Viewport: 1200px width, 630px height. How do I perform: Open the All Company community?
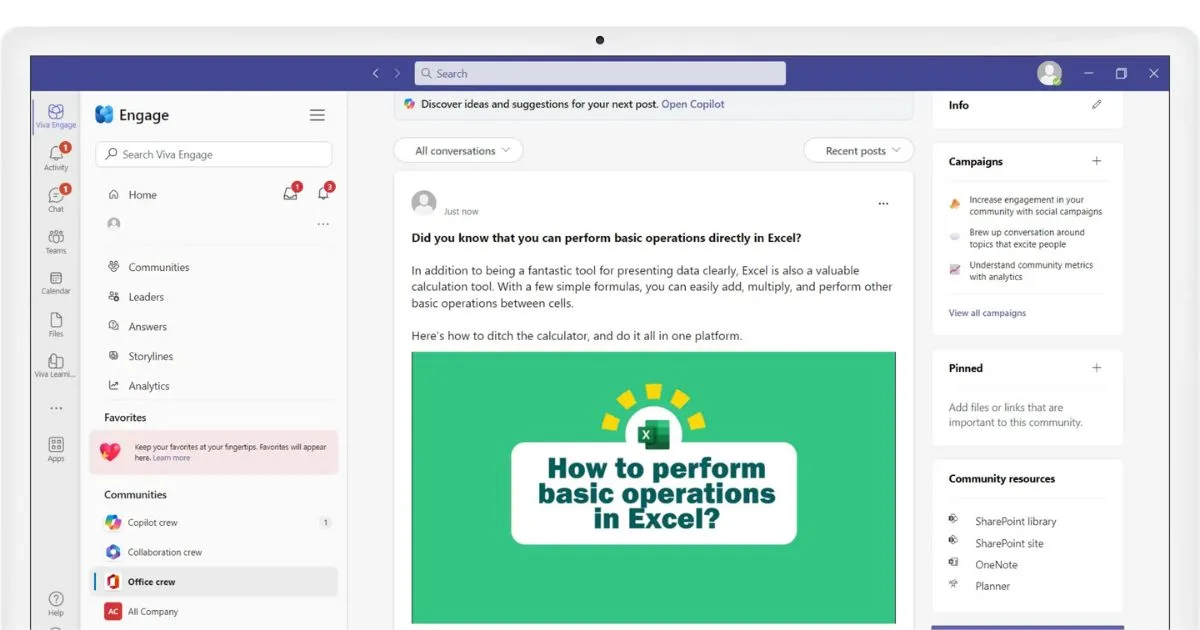point(214,611)
